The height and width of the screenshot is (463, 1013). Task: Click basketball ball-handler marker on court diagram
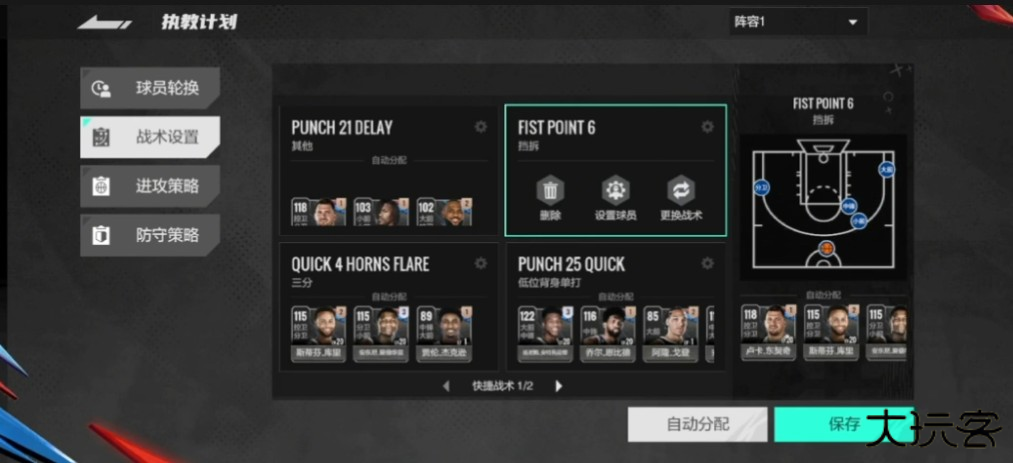point(826,248)
